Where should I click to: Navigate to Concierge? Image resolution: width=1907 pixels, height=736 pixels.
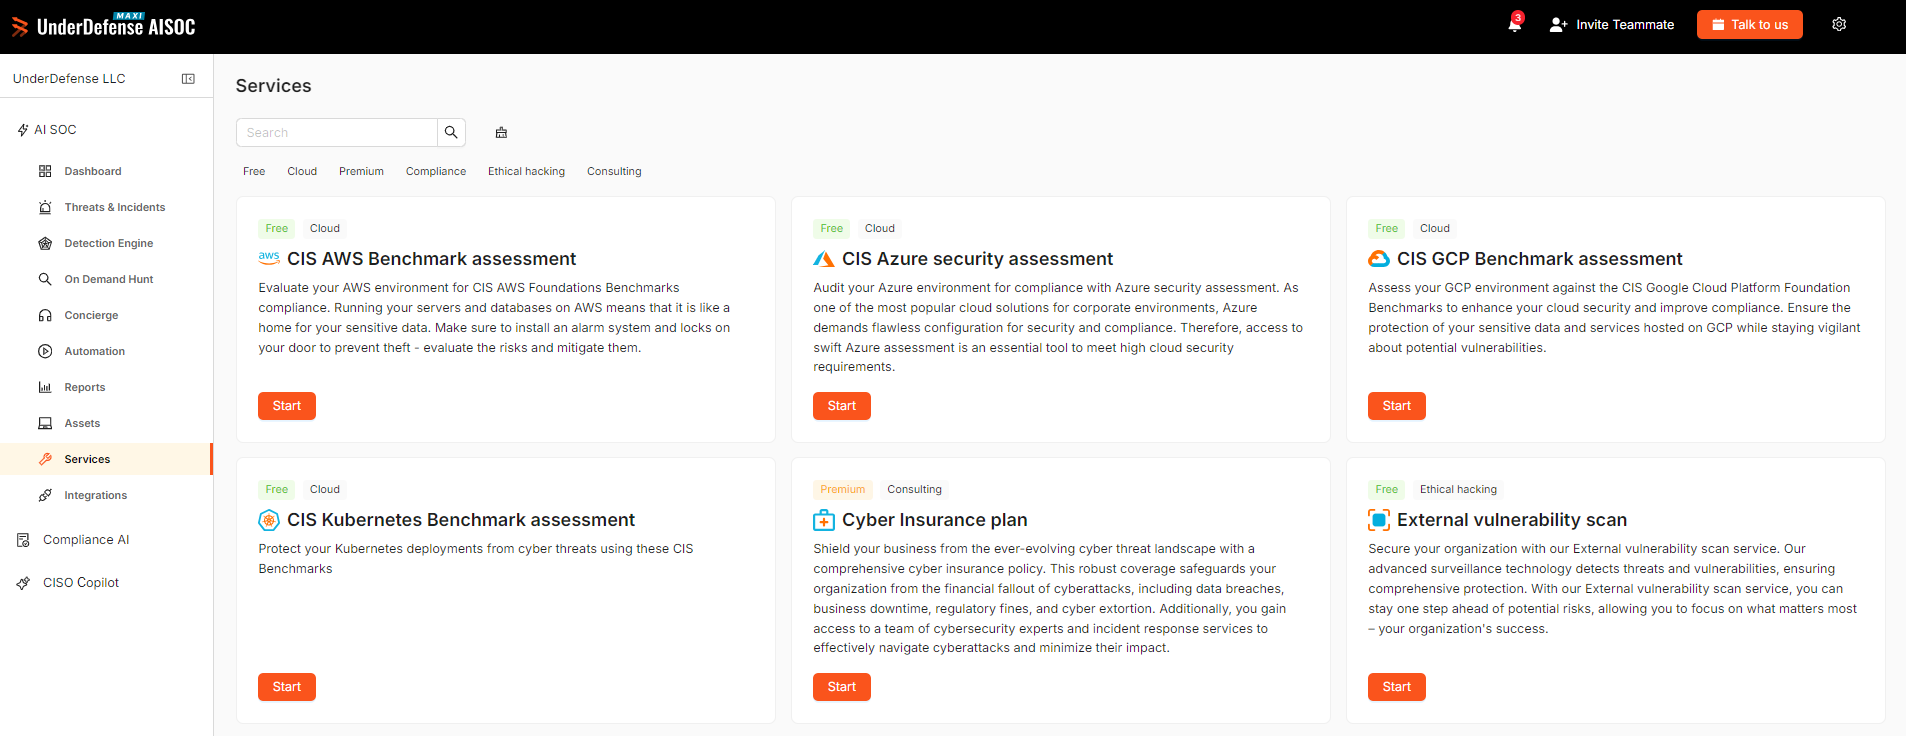91,315
